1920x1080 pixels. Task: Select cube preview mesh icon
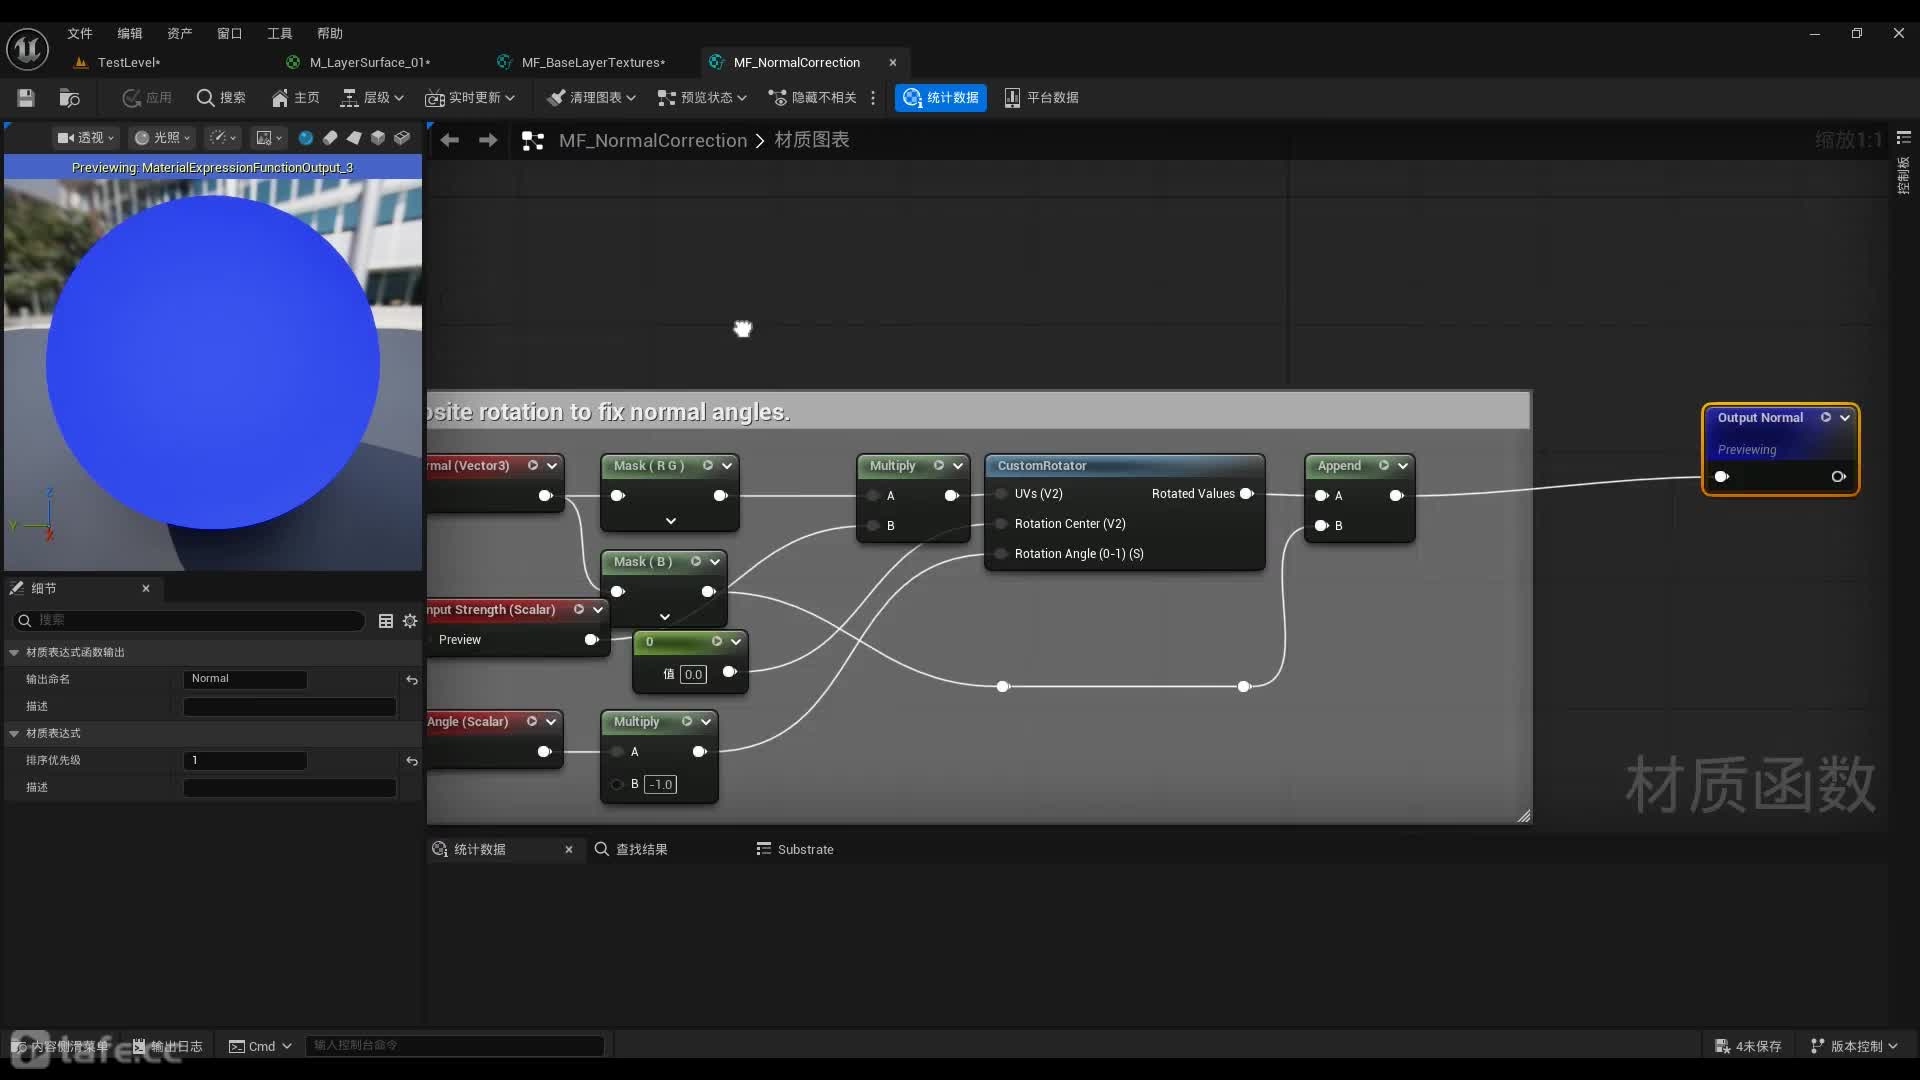(x=378, y=138)
